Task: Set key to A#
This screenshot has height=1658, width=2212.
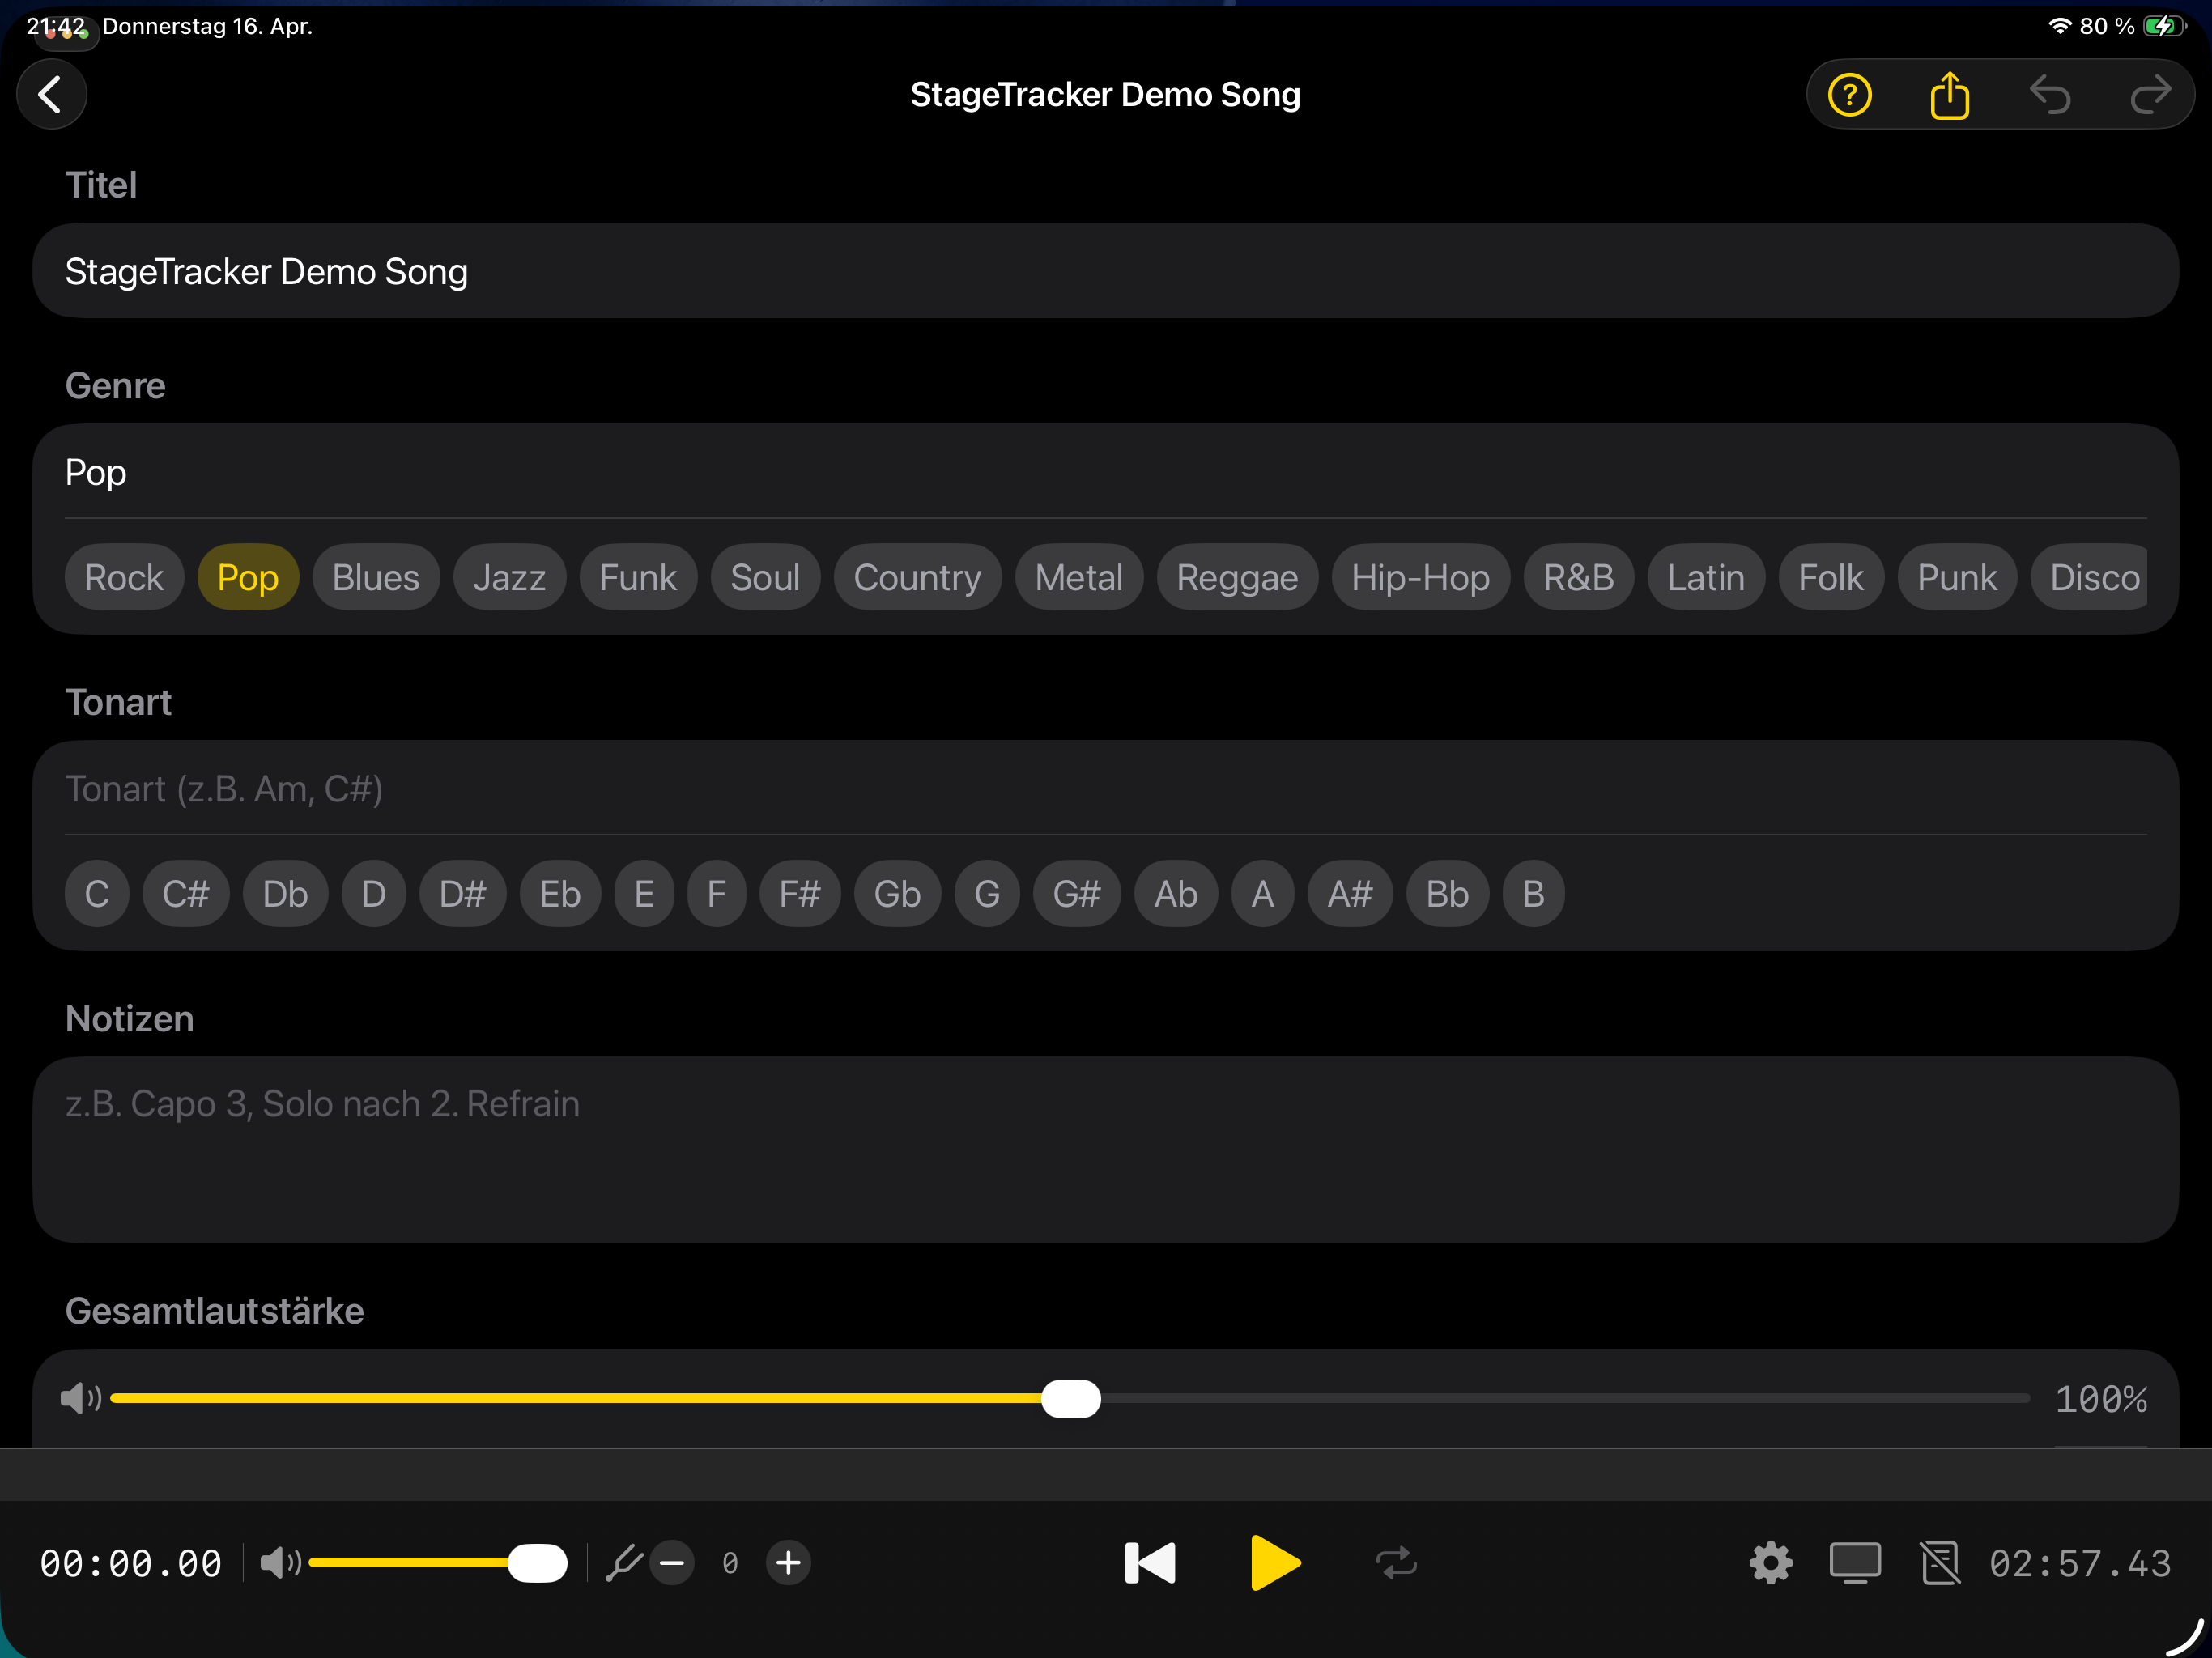Action: pyautogui.click(x=1350, y=893)
